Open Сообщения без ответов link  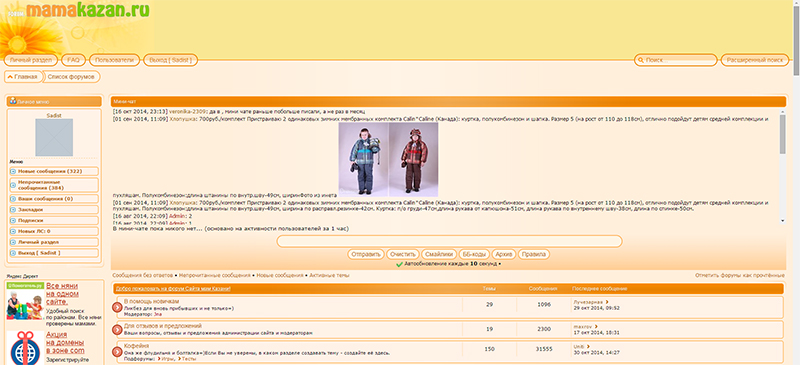tap(142, 275)
